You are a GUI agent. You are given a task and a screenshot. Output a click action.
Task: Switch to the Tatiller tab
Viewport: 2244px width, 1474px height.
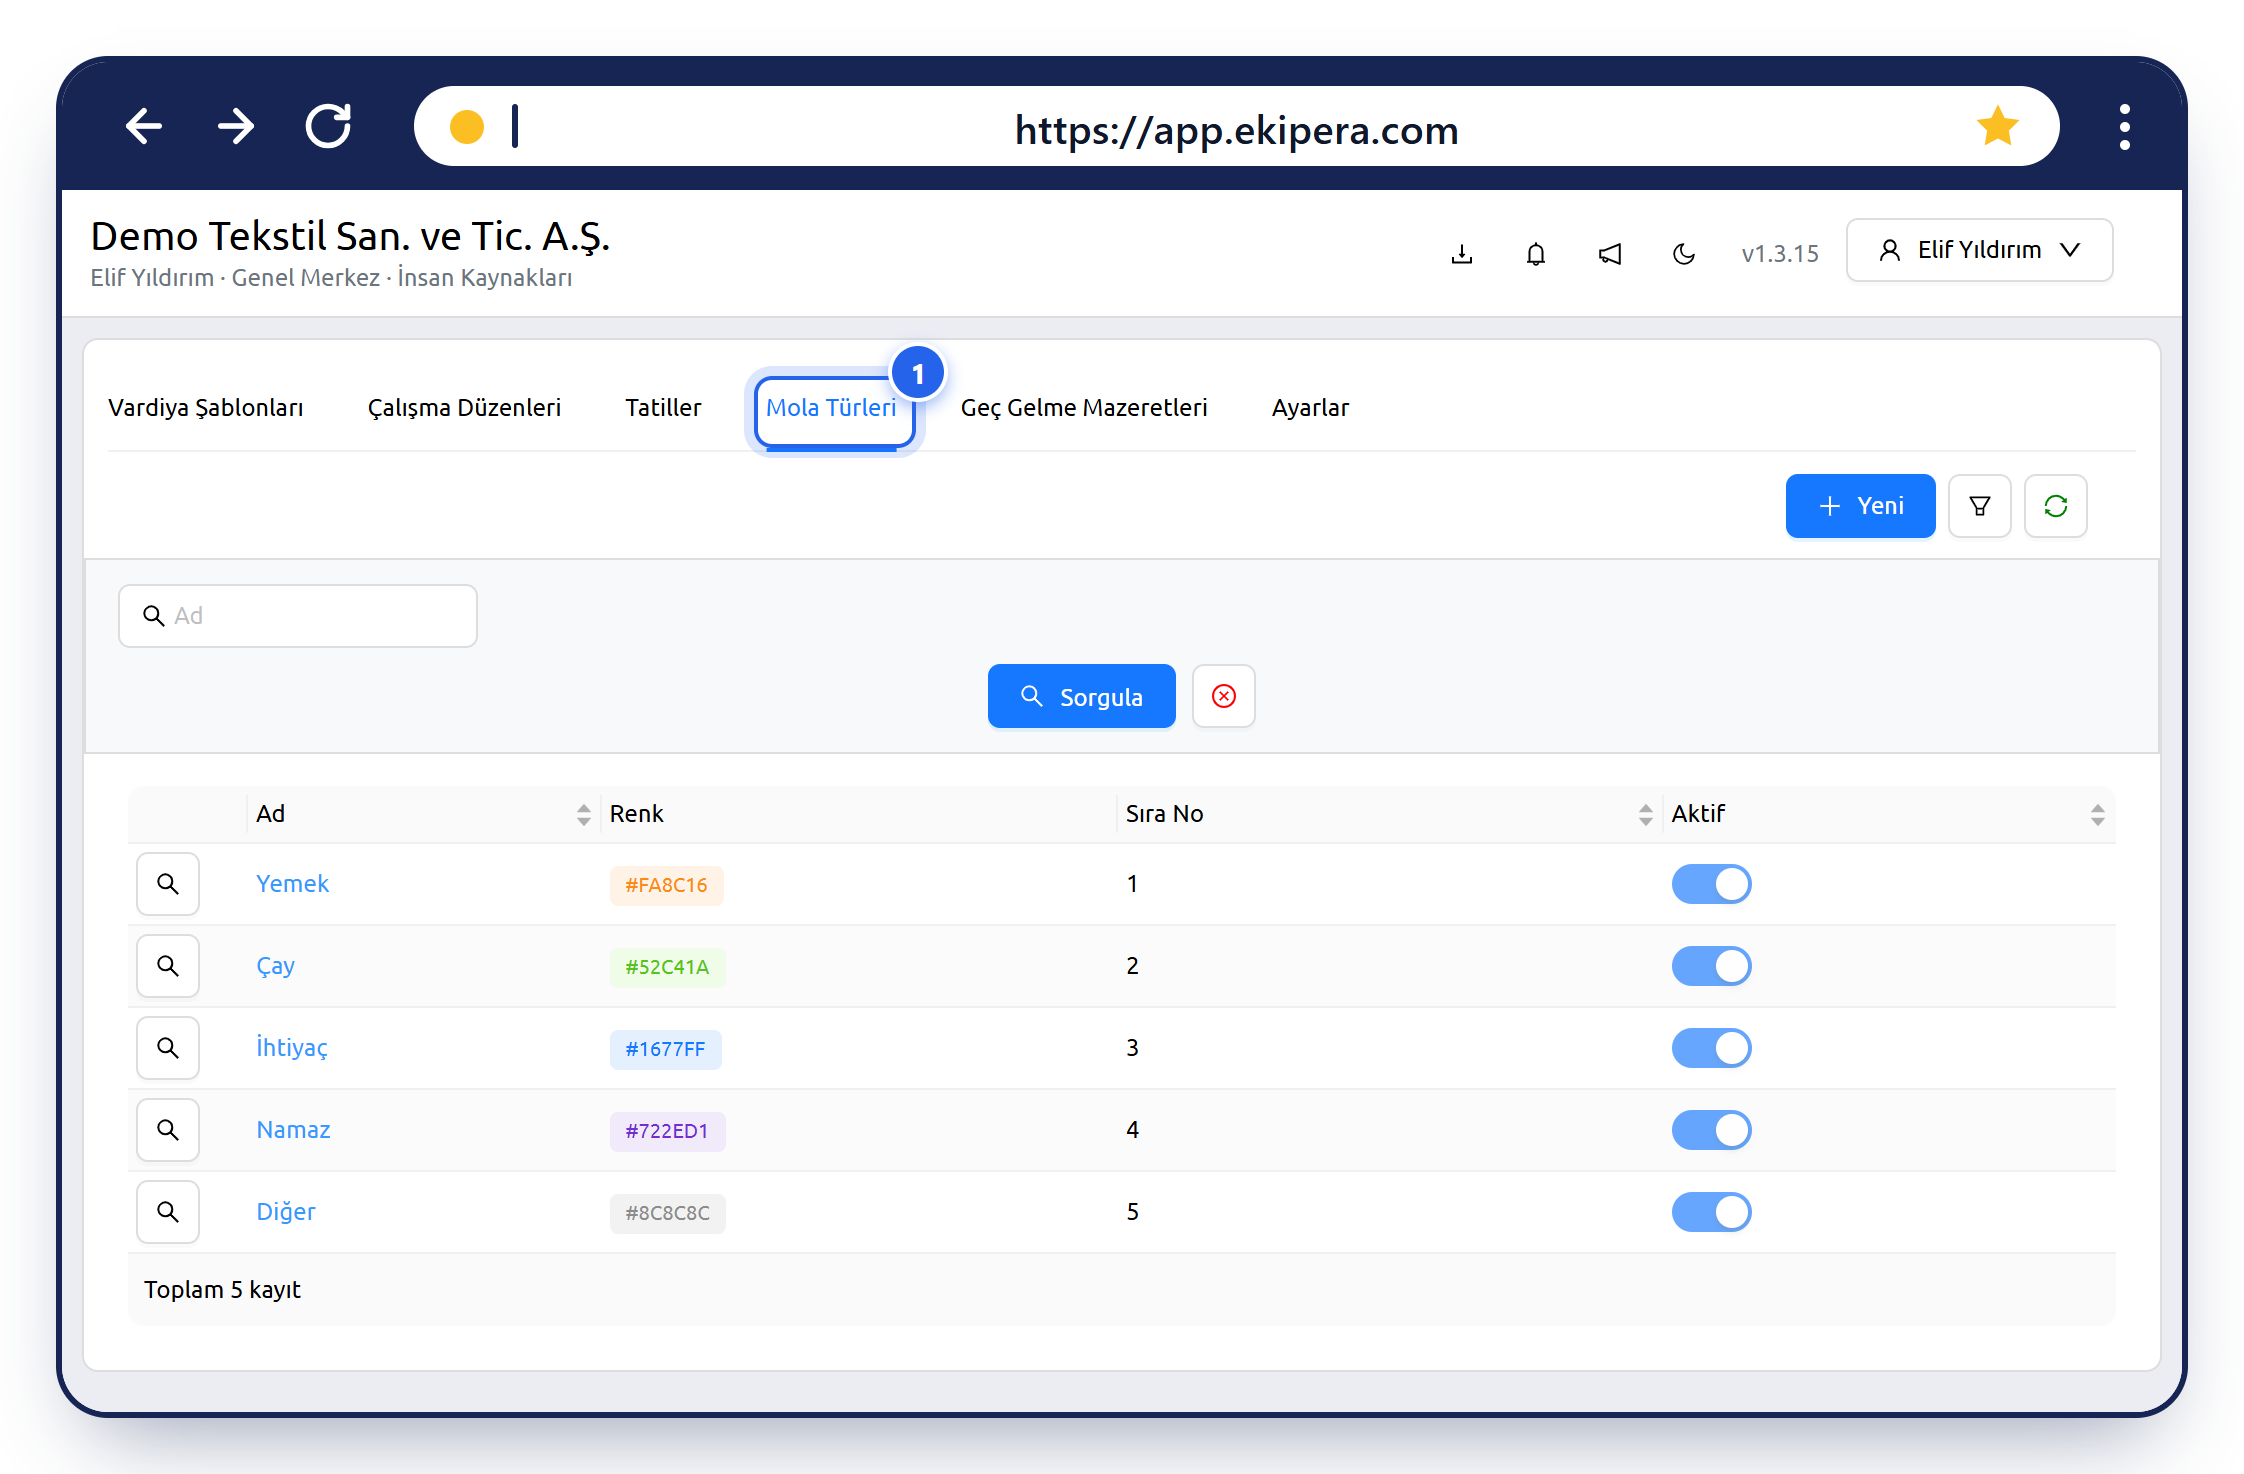(x=663, y=408)
